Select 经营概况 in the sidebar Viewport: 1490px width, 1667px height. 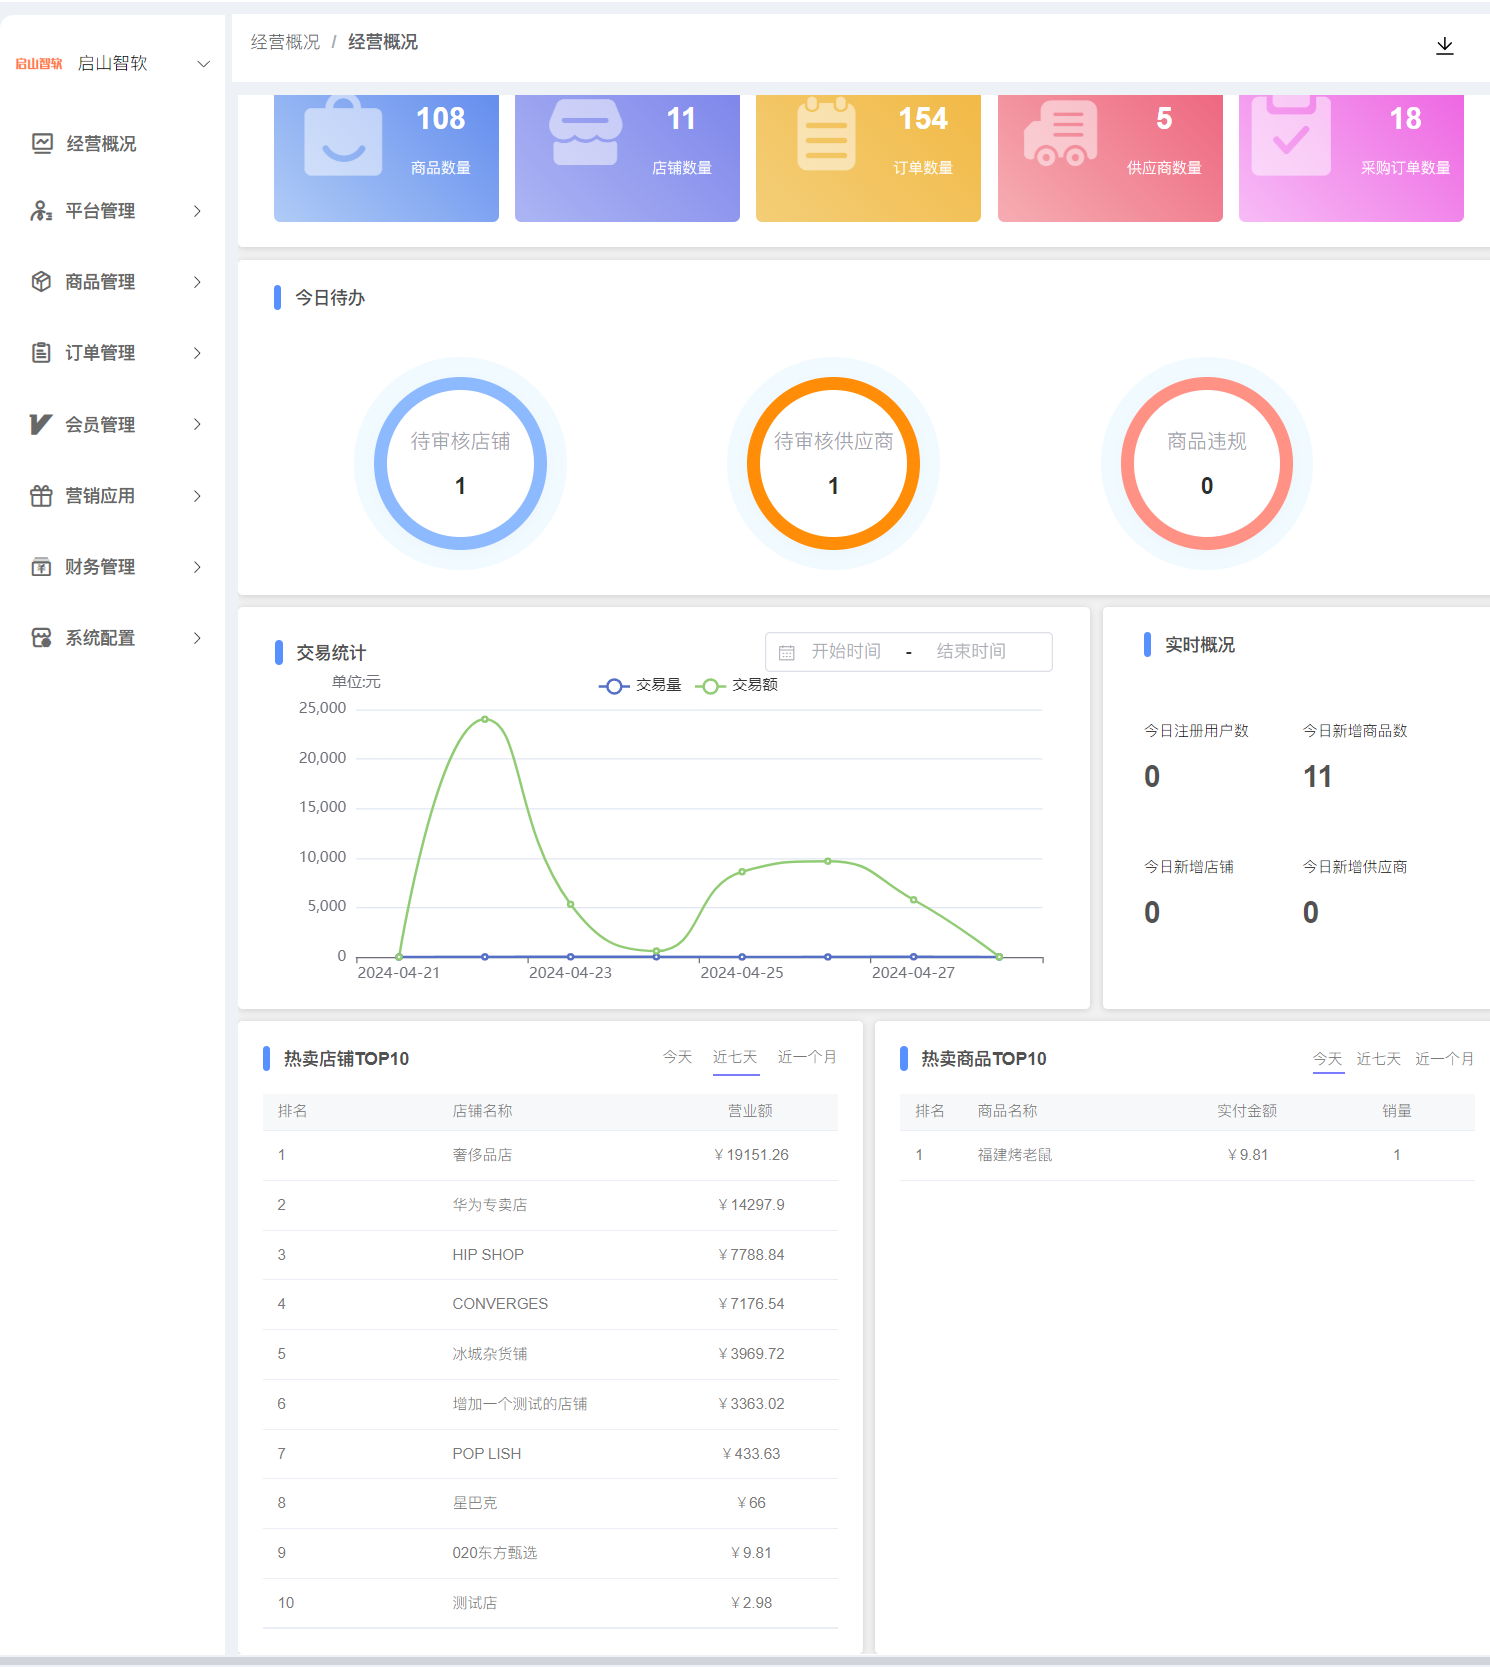tap(100, 144)
